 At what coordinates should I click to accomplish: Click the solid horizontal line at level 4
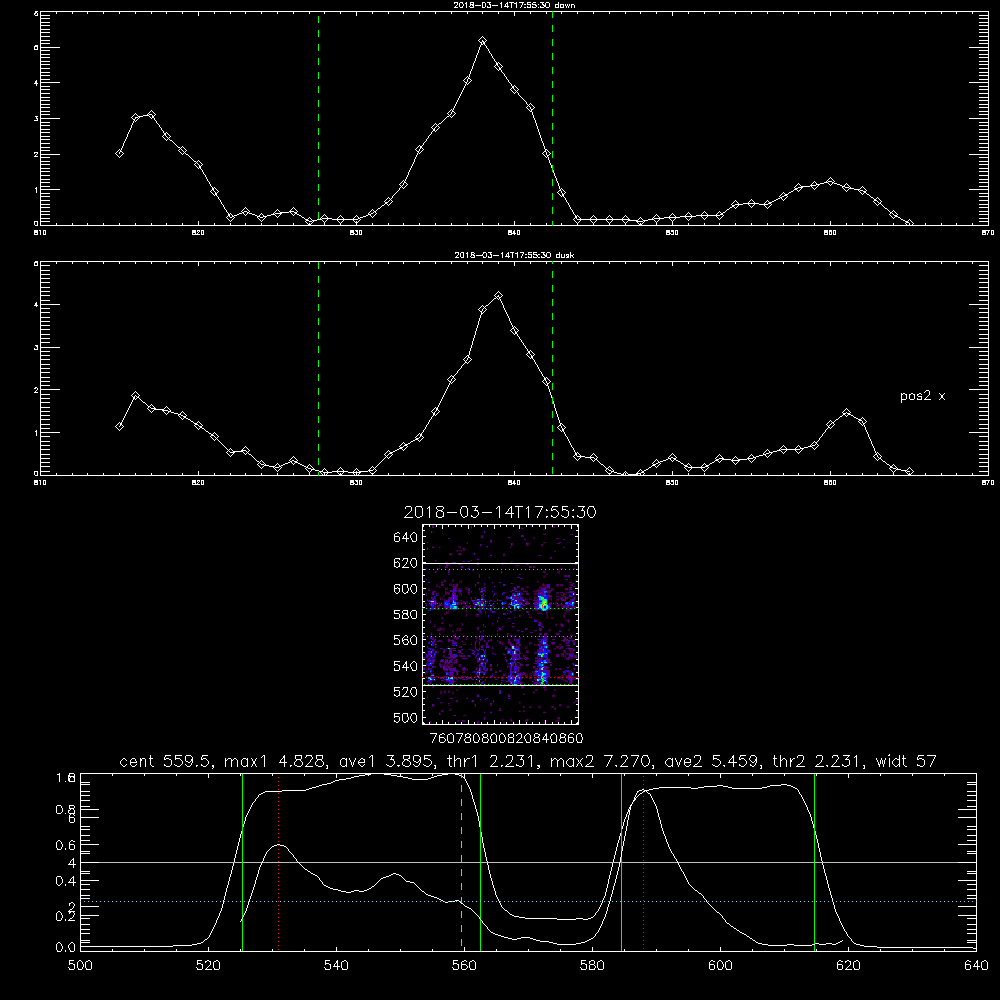(x=528, y=862)
